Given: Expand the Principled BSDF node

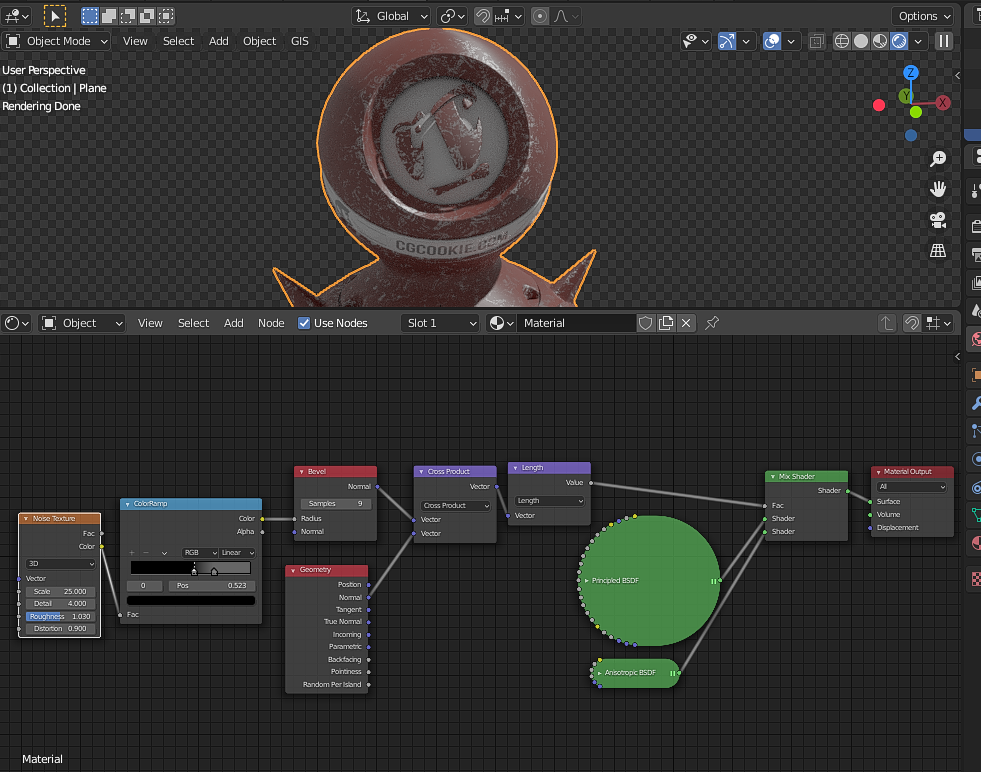Looking at the screenshot, I should click(x=586, y=581).
